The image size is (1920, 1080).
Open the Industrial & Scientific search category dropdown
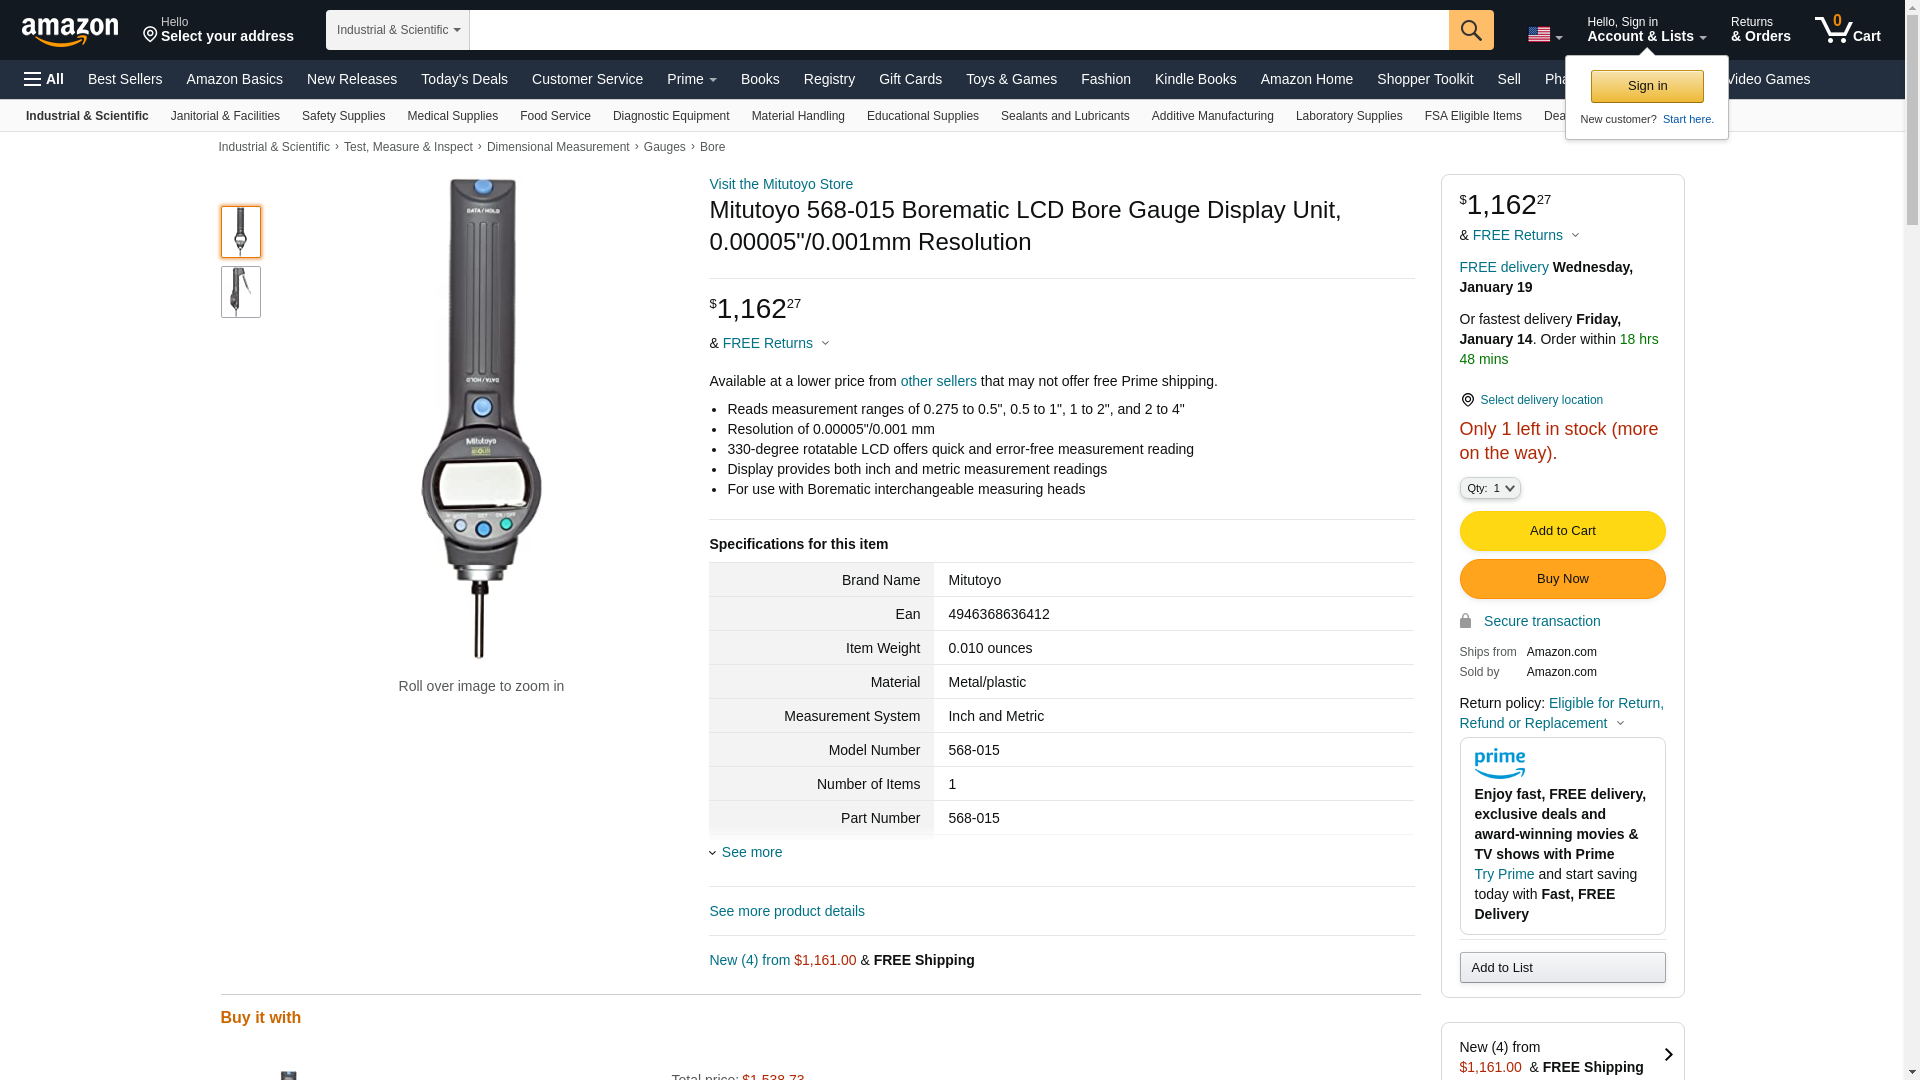(398, 30)
